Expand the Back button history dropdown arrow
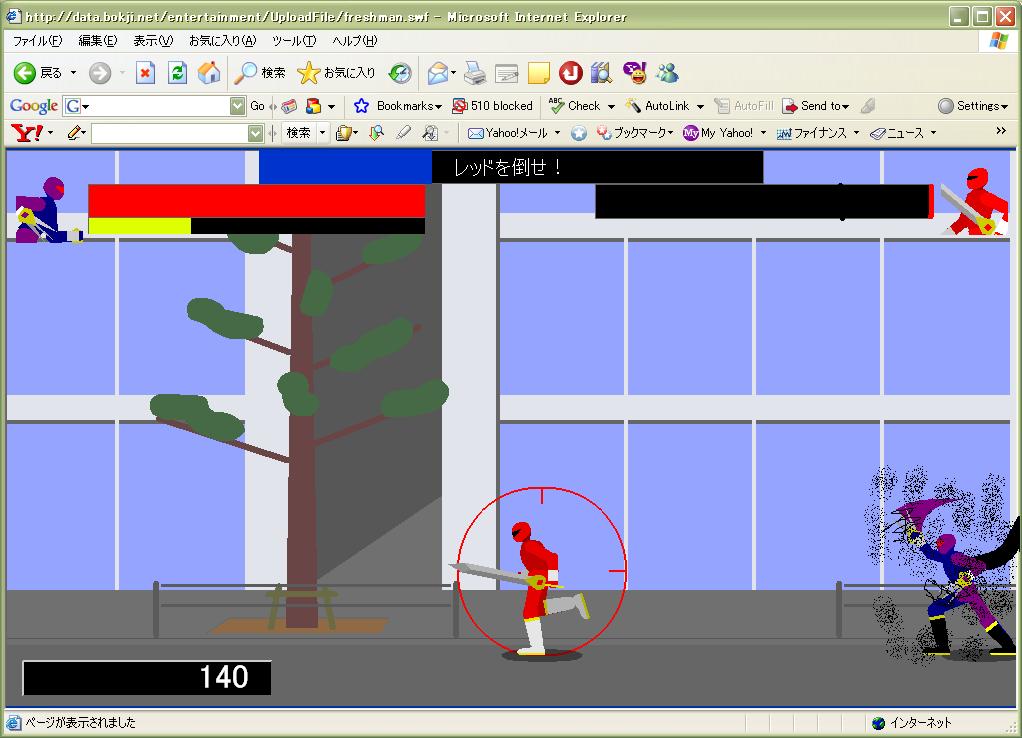Viewport: 1022px width, 738px height. (73, 73)
